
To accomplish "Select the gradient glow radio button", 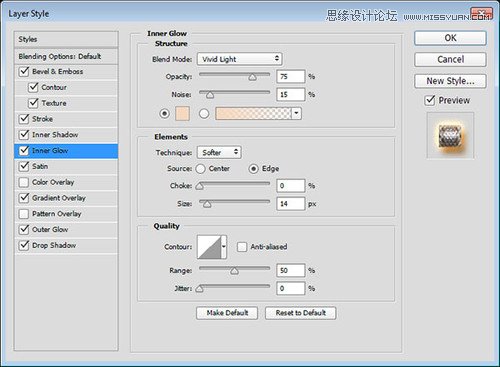I will (x=204, y=114).
